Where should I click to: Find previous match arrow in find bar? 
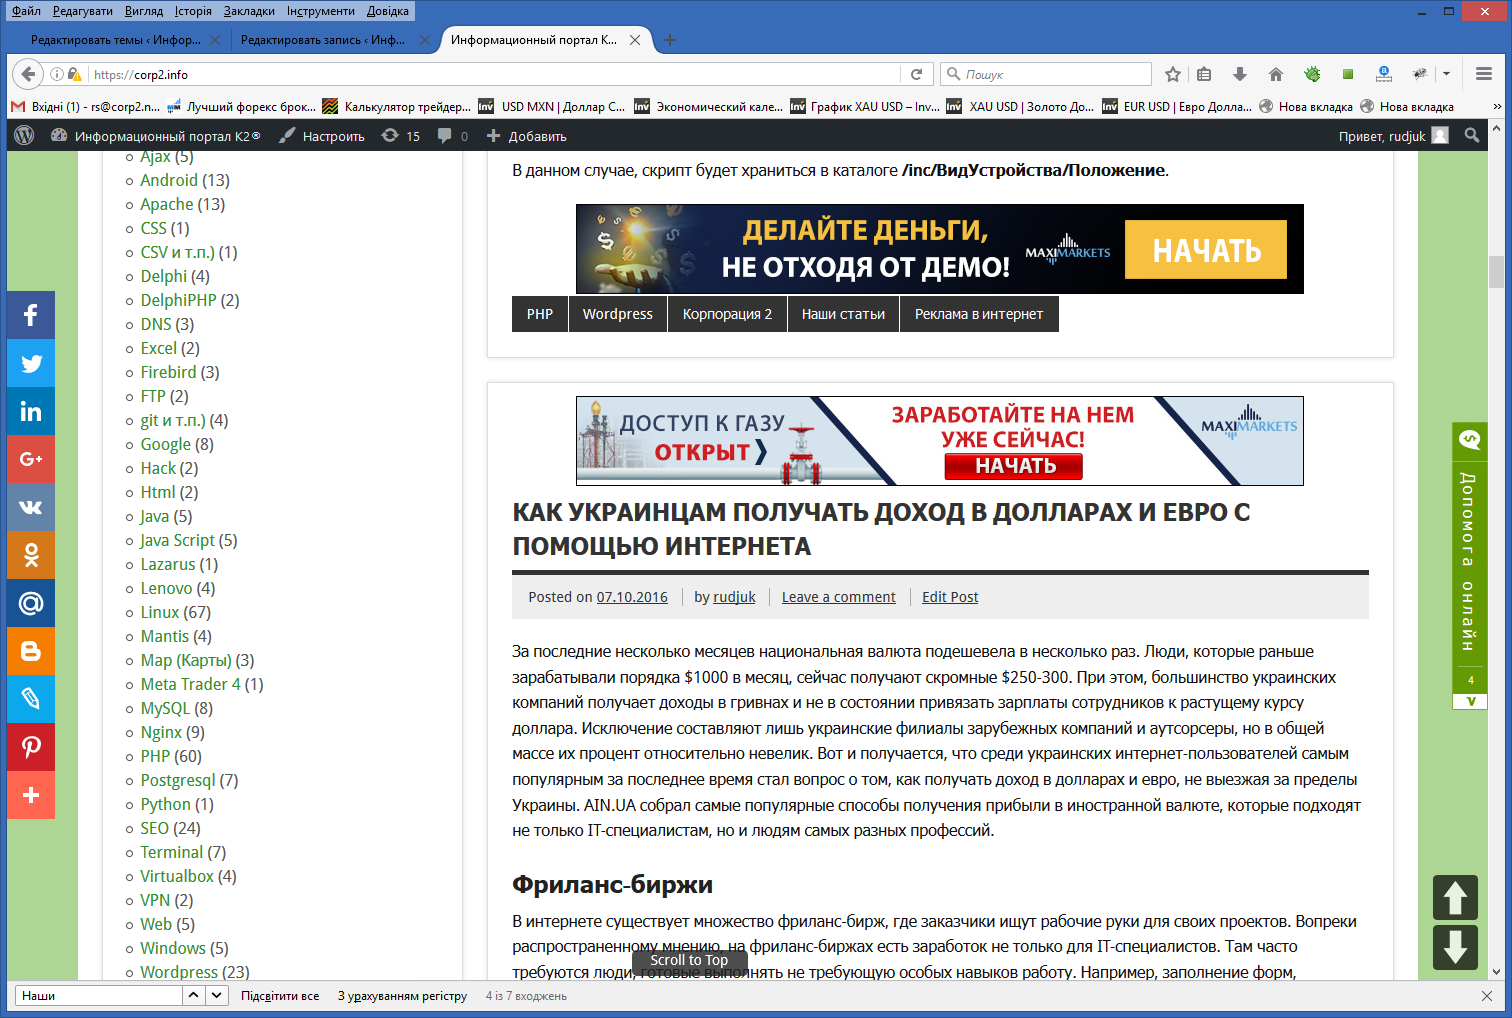194,995
